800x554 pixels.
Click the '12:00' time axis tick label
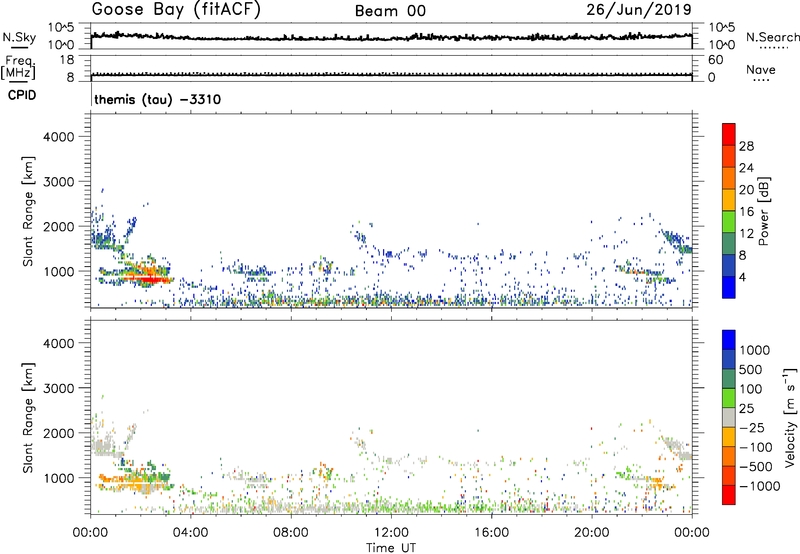[x=391, y=533]
